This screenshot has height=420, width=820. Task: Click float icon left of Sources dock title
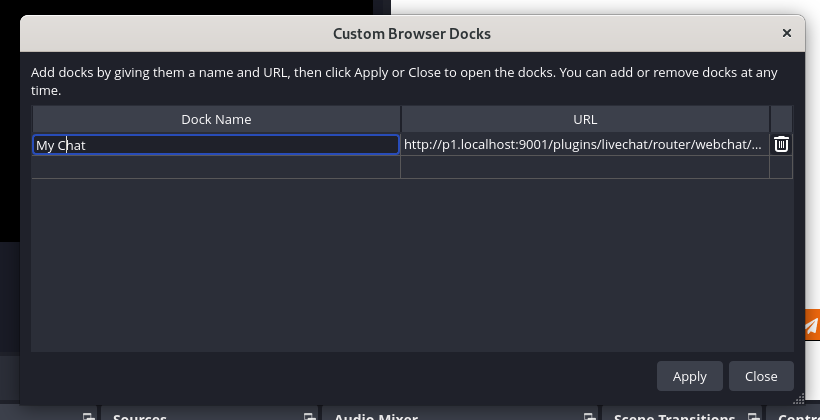pos(89,415)
